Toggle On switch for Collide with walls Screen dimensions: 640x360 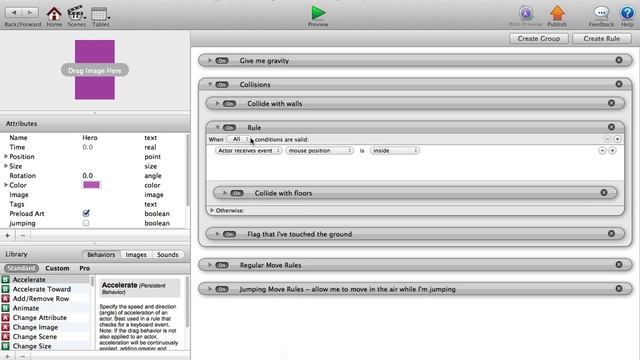[229, 104]
